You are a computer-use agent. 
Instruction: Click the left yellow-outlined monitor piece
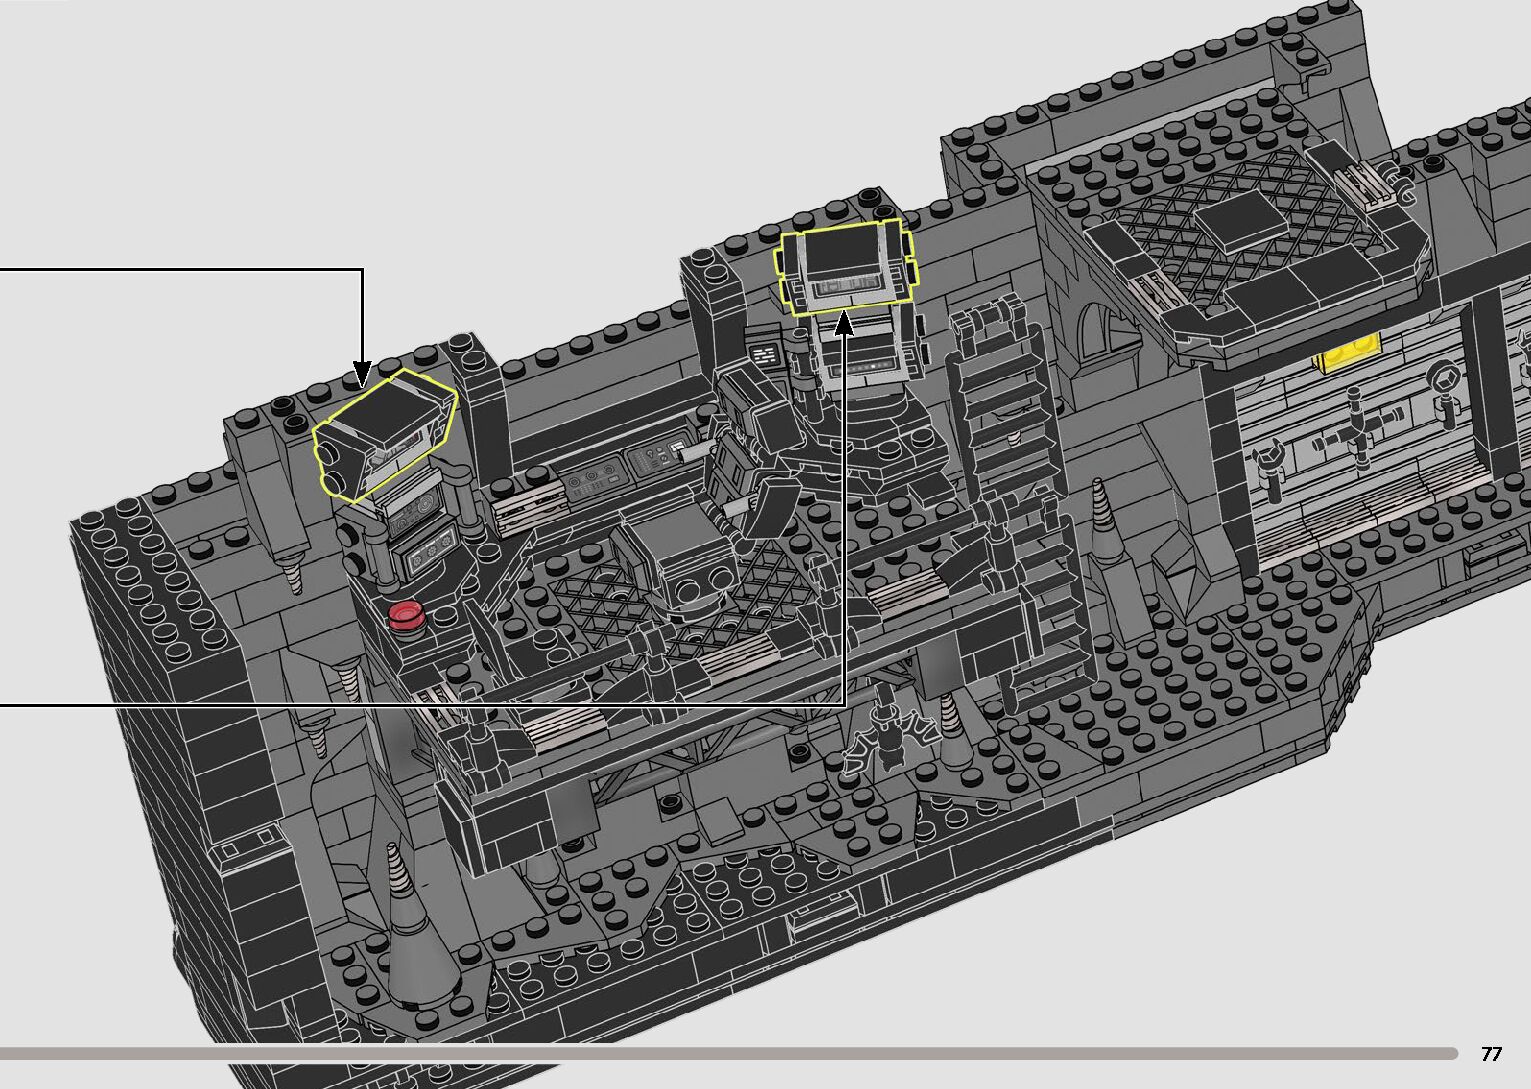point(385,436)
